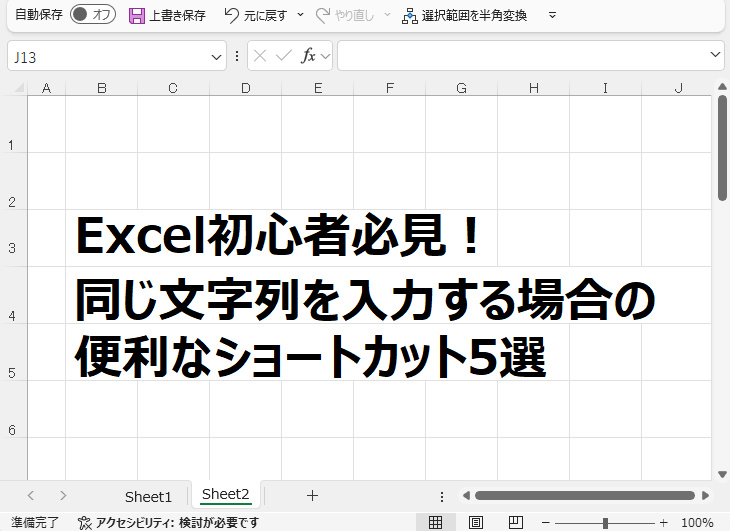Select column I header
Image resolution: width=730 pixels, height=531 pixels.
605,87
